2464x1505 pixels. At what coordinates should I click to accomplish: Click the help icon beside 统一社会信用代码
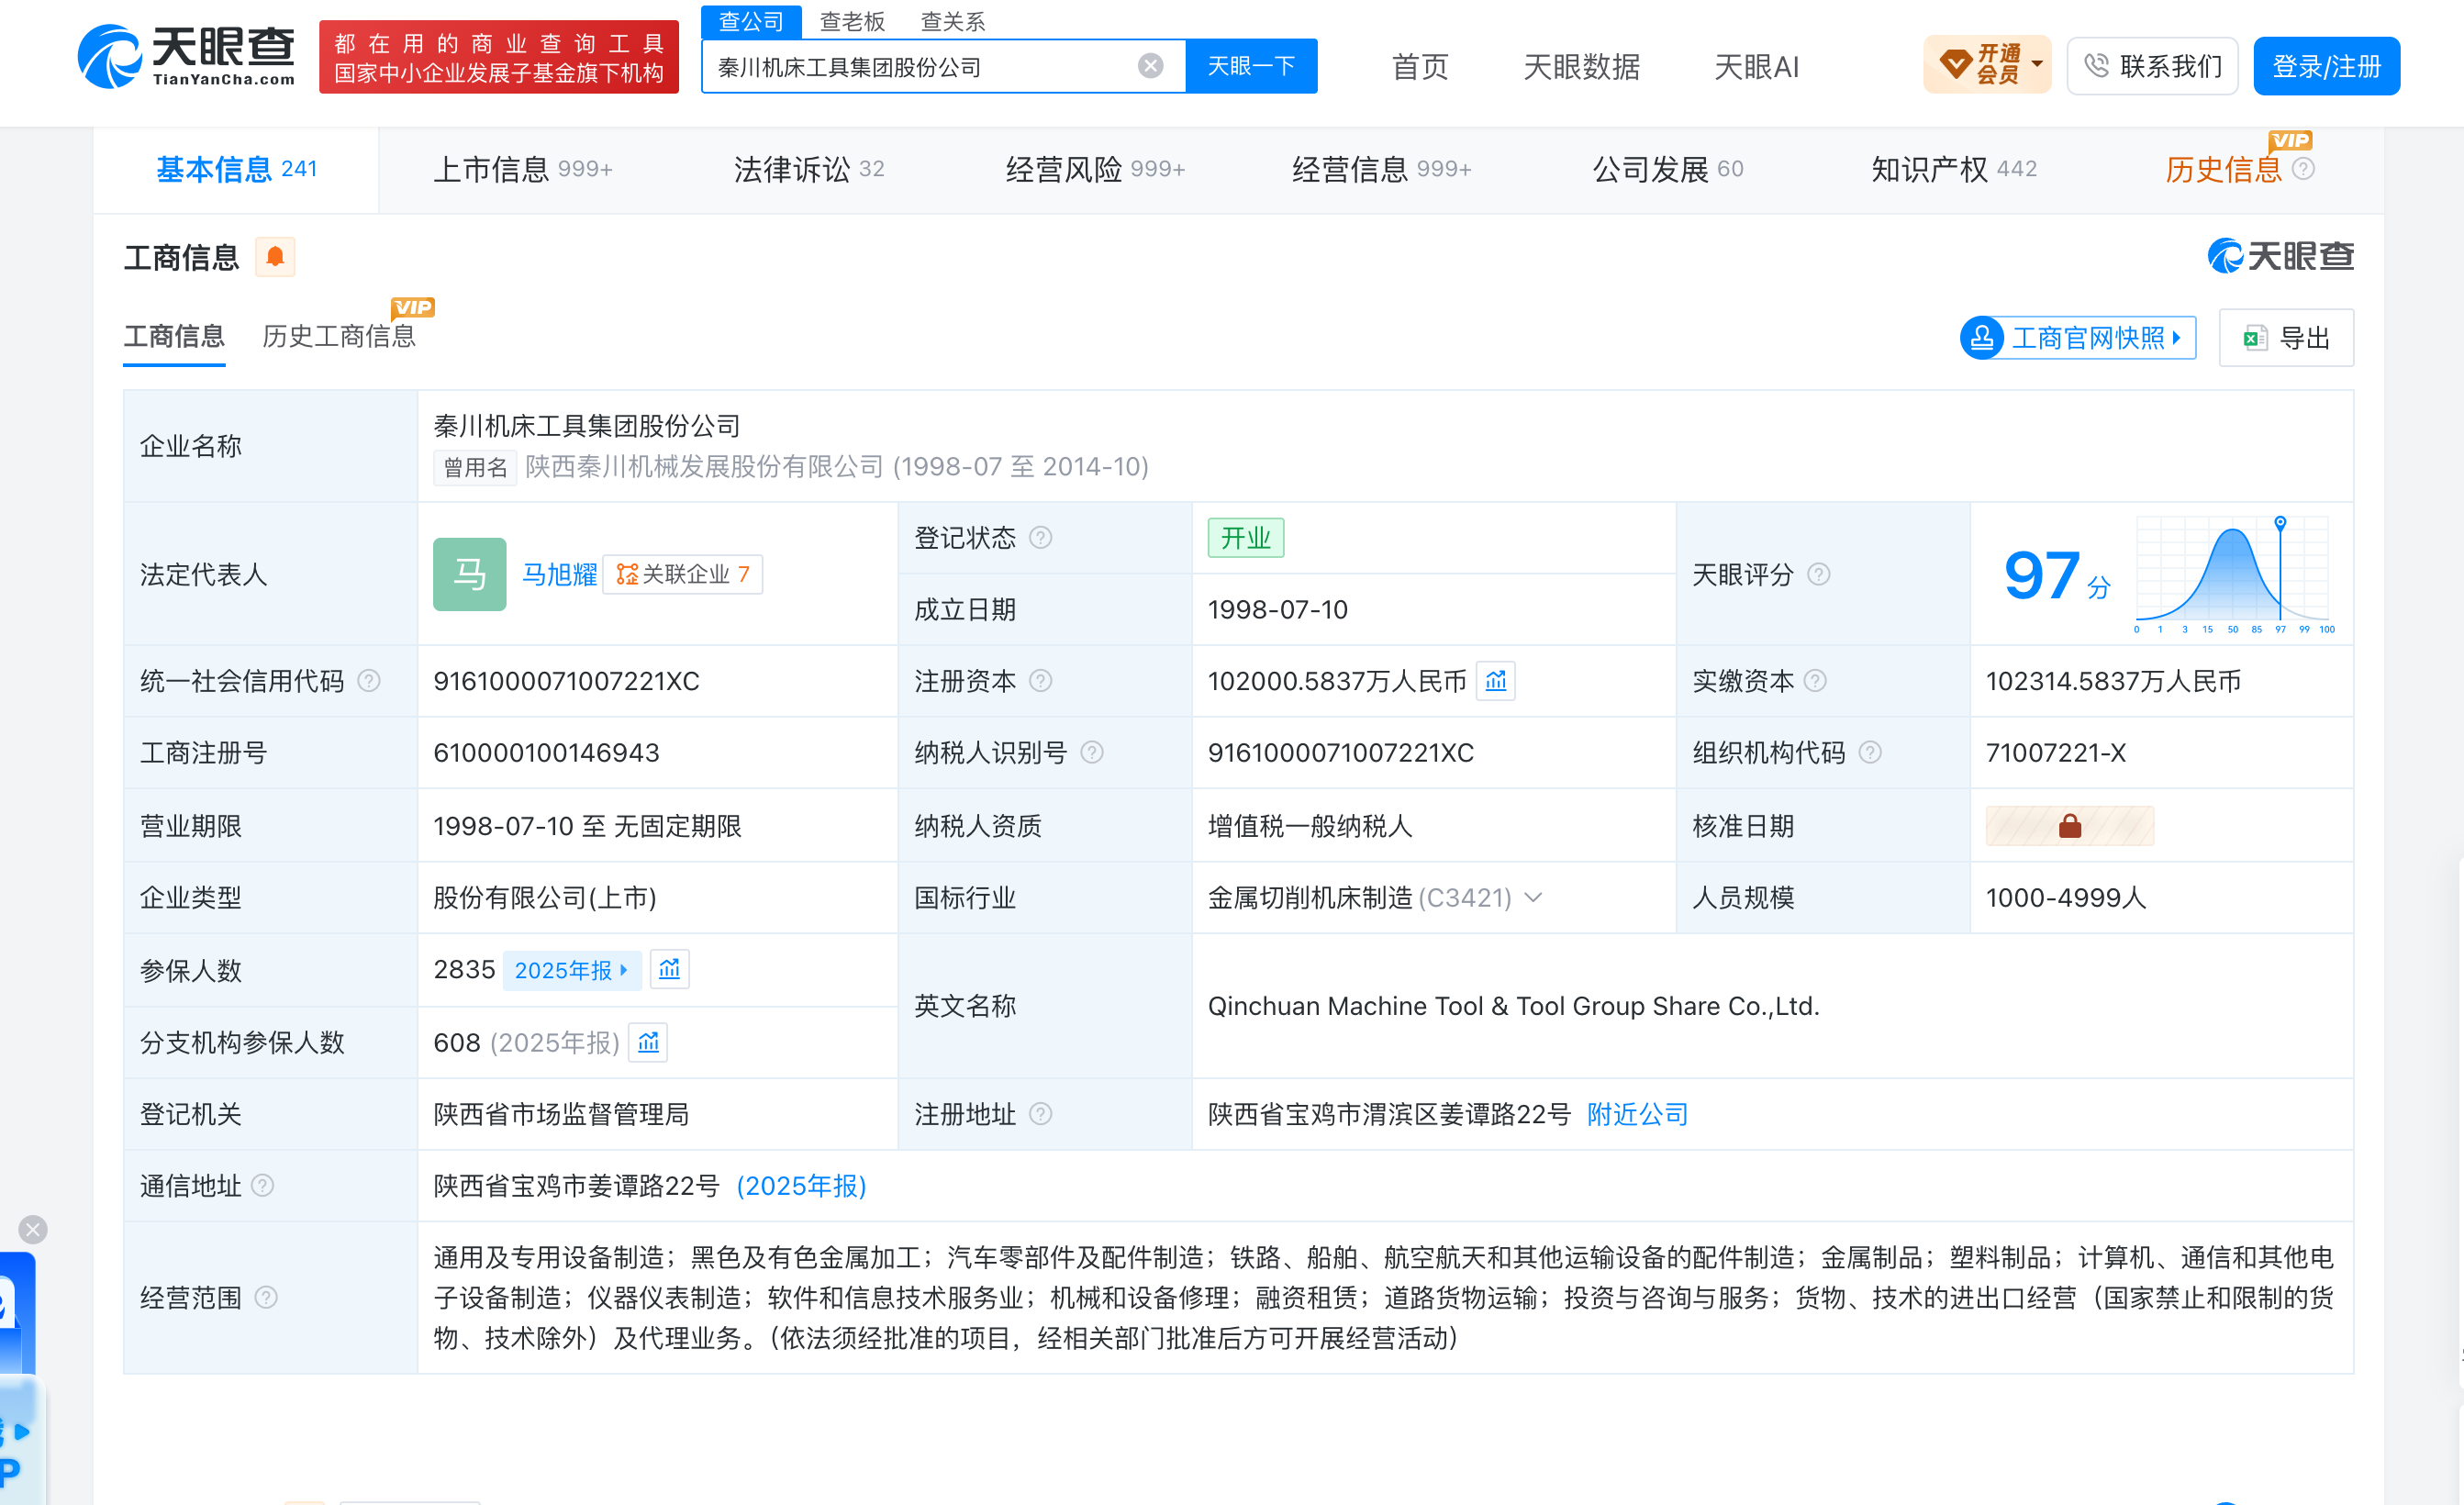click(x=369, y=681)
